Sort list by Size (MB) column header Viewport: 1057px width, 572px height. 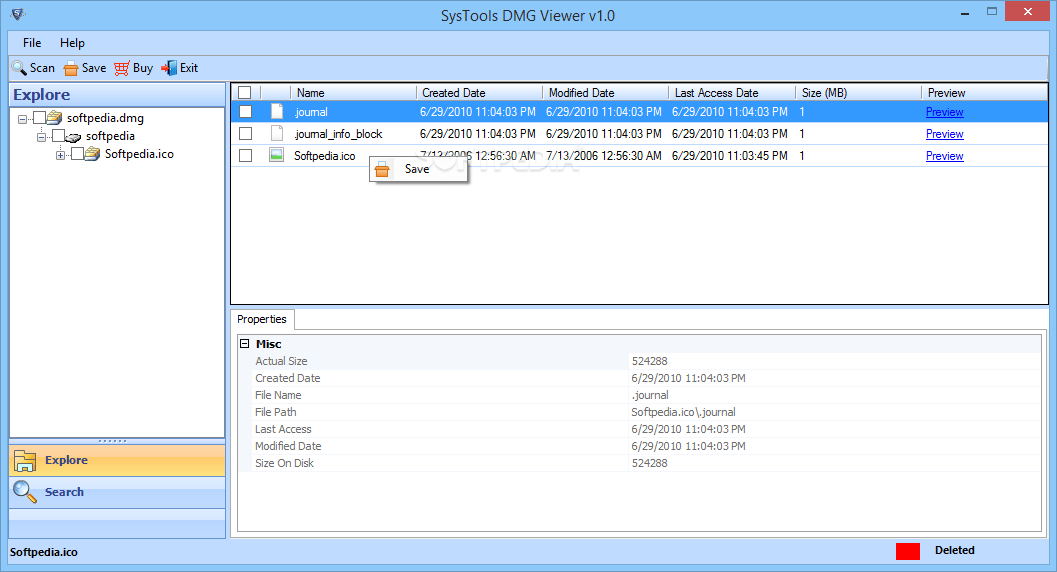tap(858, 93)
